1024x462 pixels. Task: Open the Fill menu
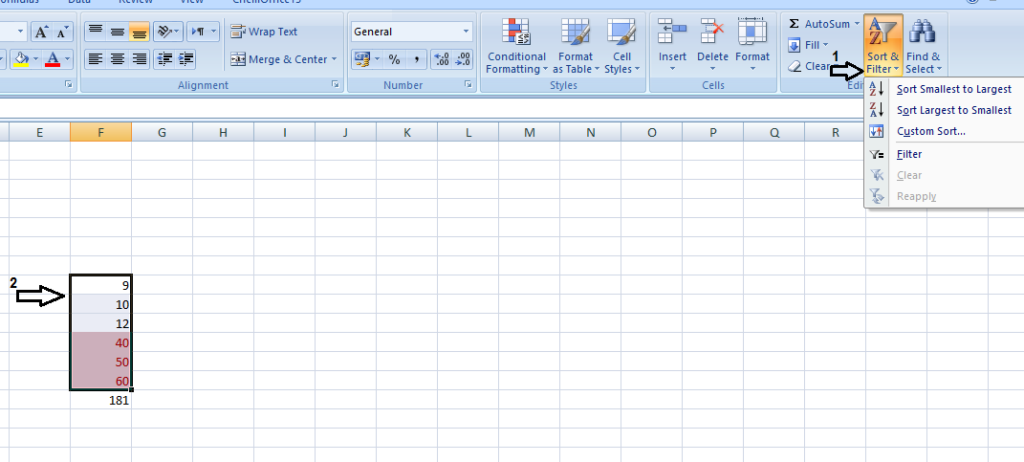click(x=807, y=45)
